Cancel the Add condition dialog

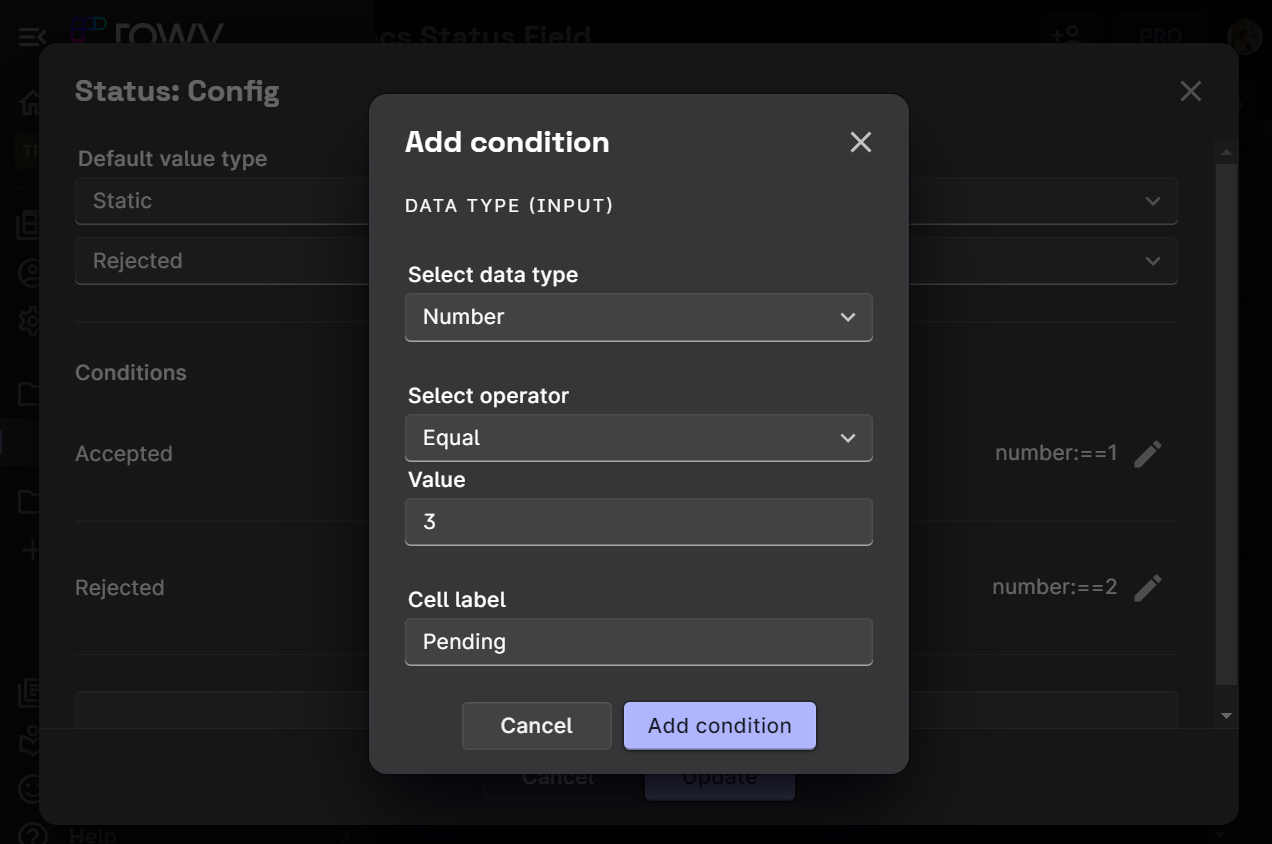tap(536, 726)
